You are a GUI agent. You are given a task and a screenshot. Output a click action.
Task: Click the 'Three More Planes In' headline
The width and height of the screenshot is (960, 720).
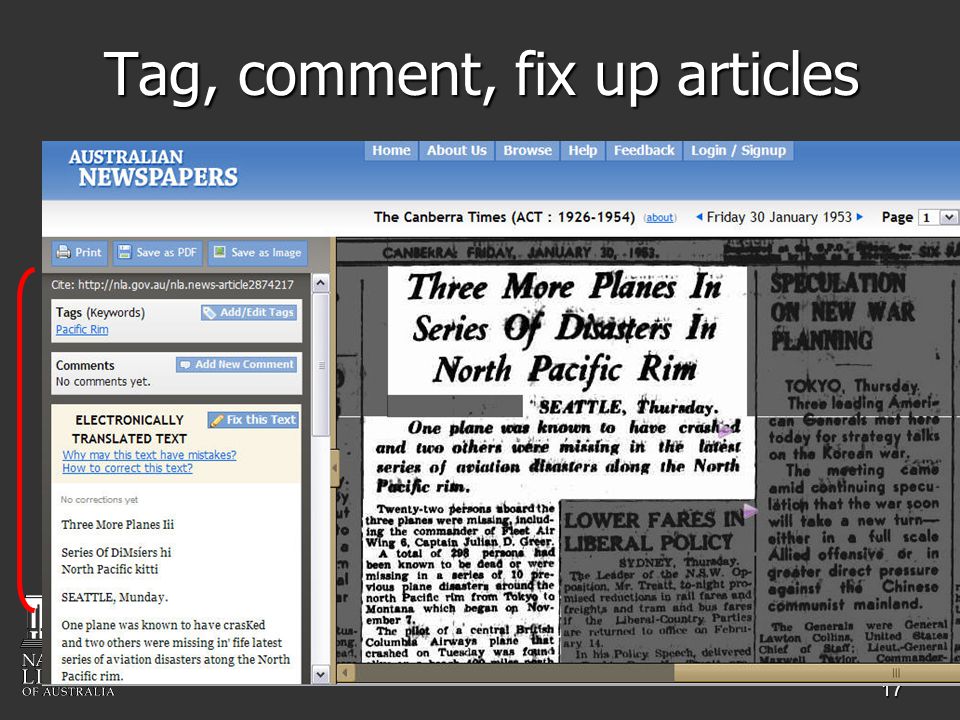tap(564, 287)
